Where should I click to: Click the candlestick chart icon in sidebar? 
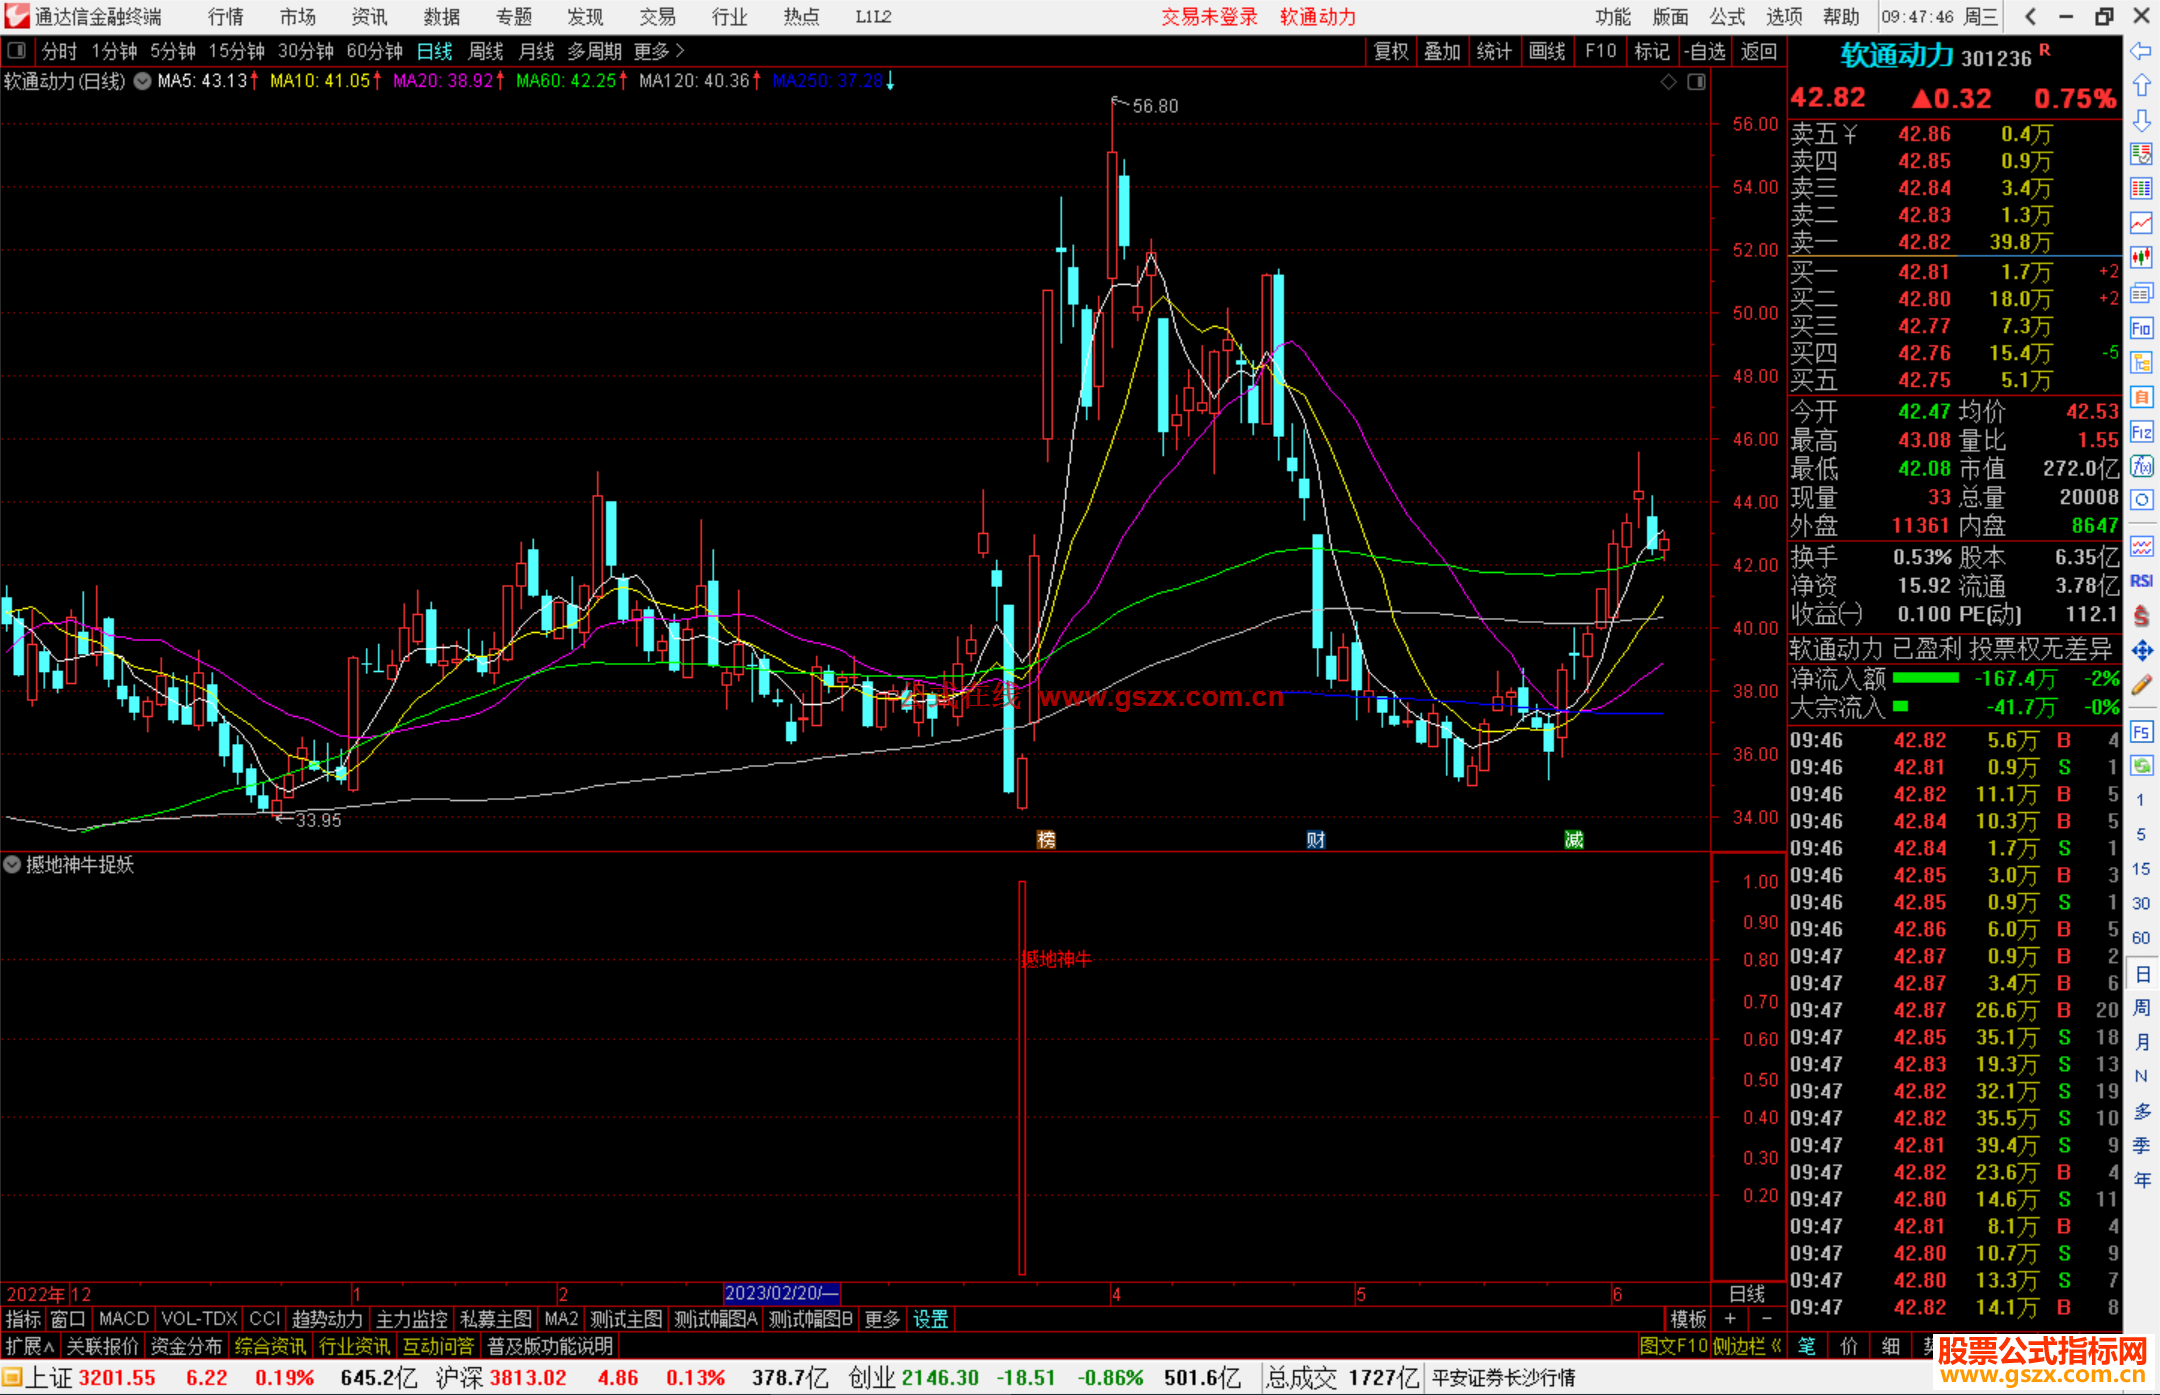[x=2141, y=257]
